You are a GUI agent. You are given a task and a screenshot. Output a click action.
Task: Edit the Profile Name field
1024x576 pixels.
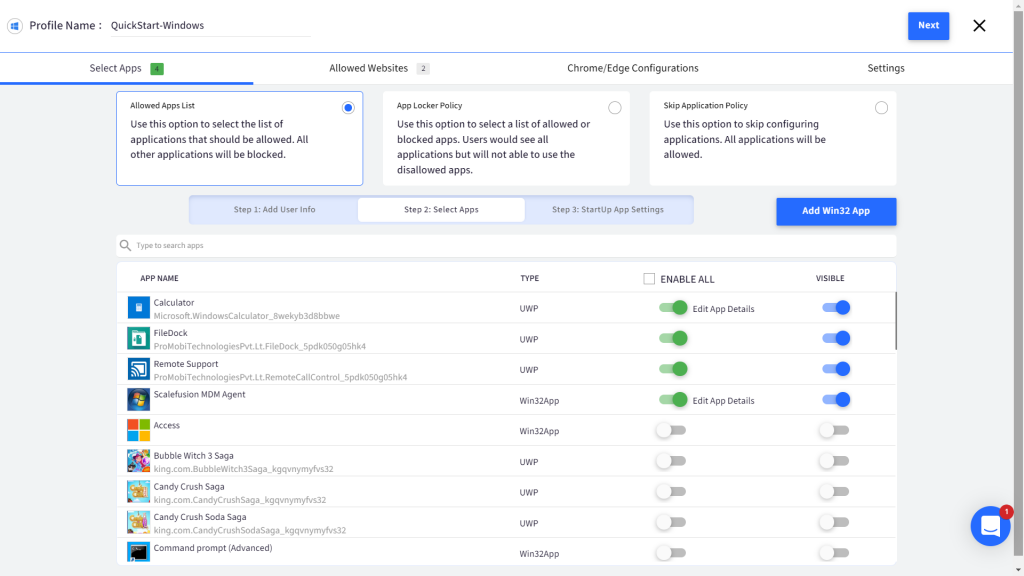[210, 25]
